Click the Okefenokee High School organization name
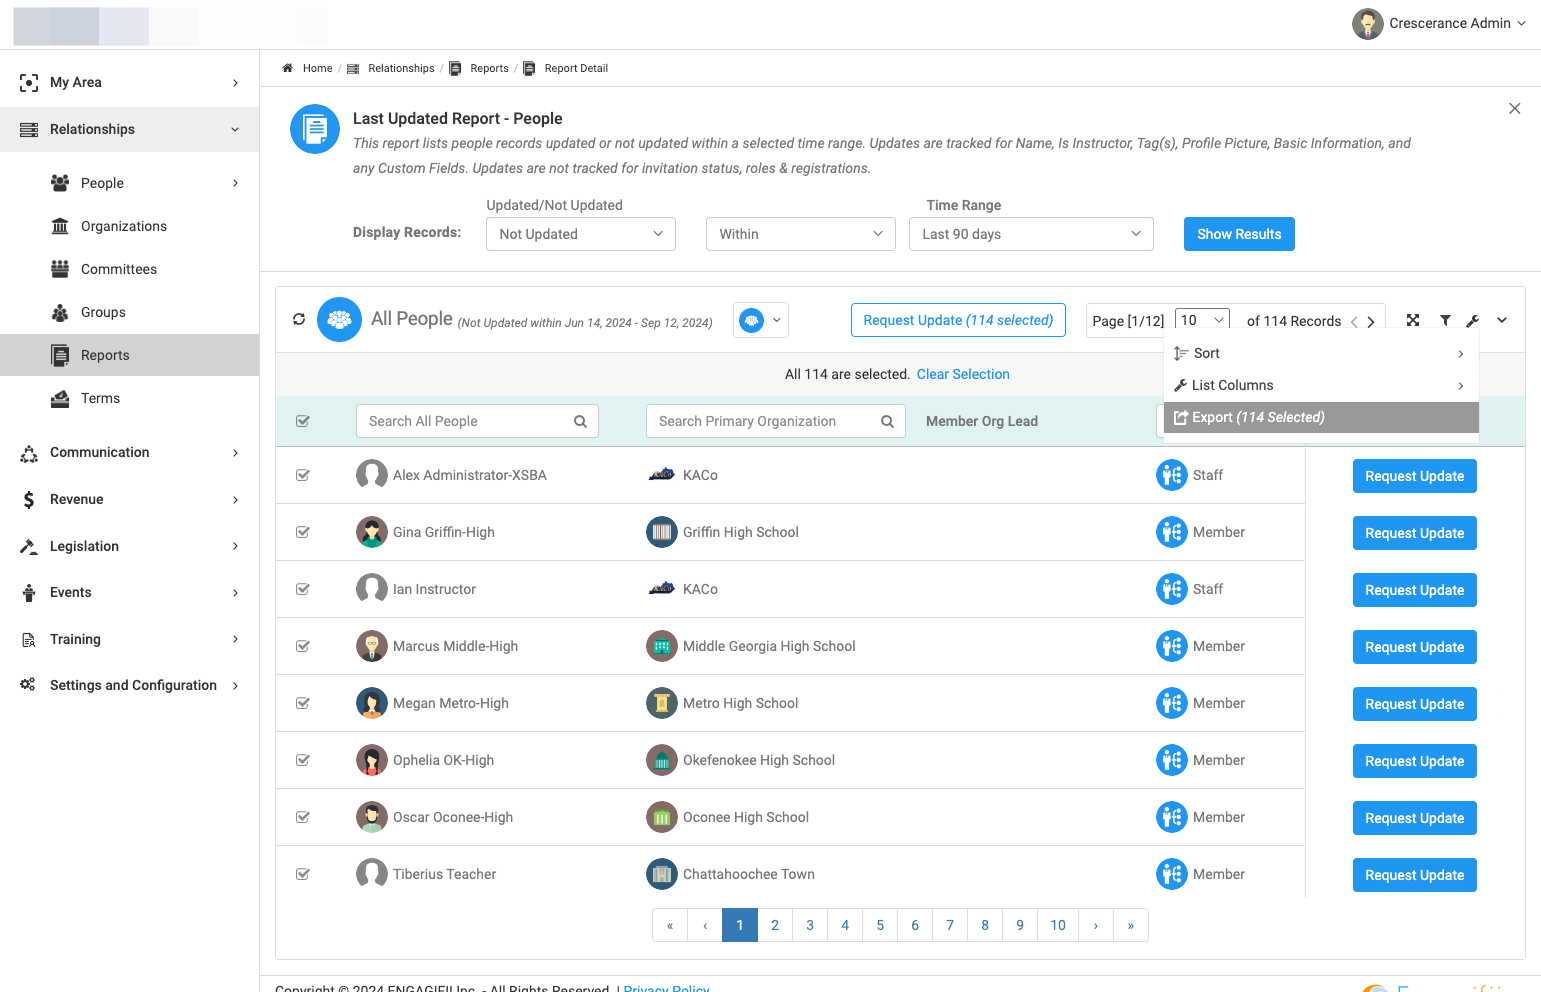Screen dimensions: 1541x992 coord(759,760)
